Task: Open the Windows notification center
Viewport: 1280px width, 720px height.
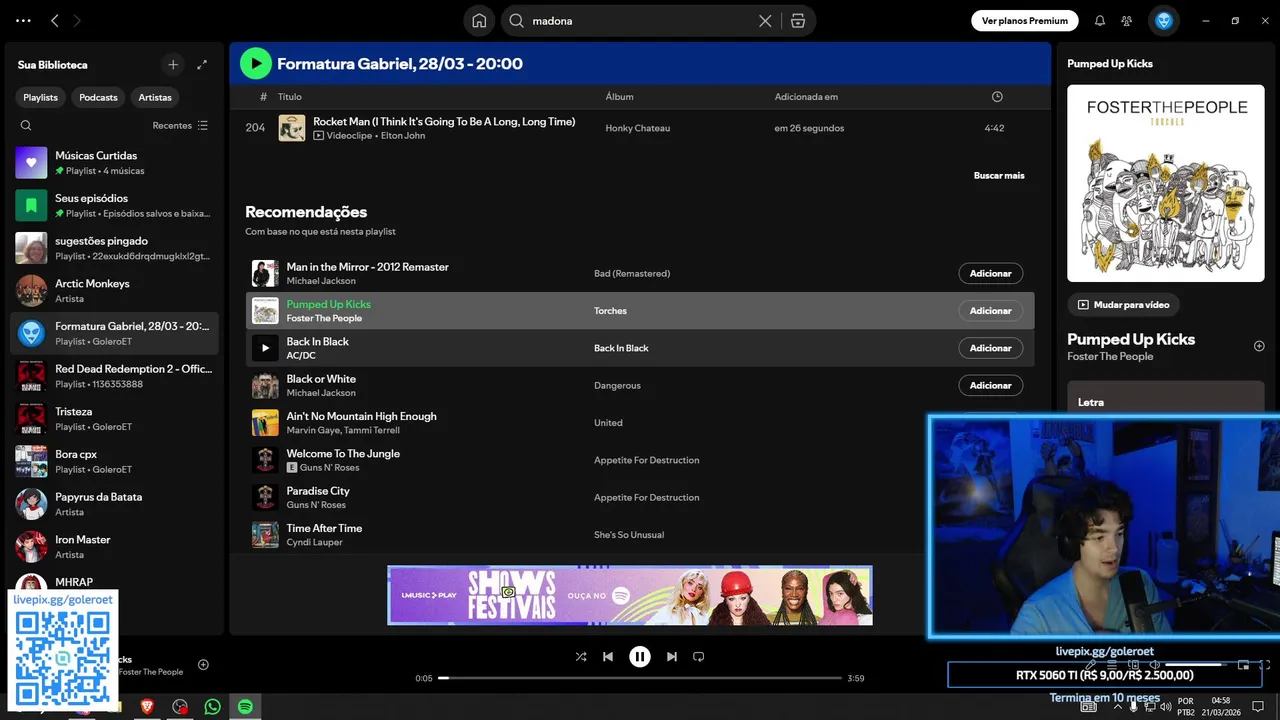Action: 1258,707
